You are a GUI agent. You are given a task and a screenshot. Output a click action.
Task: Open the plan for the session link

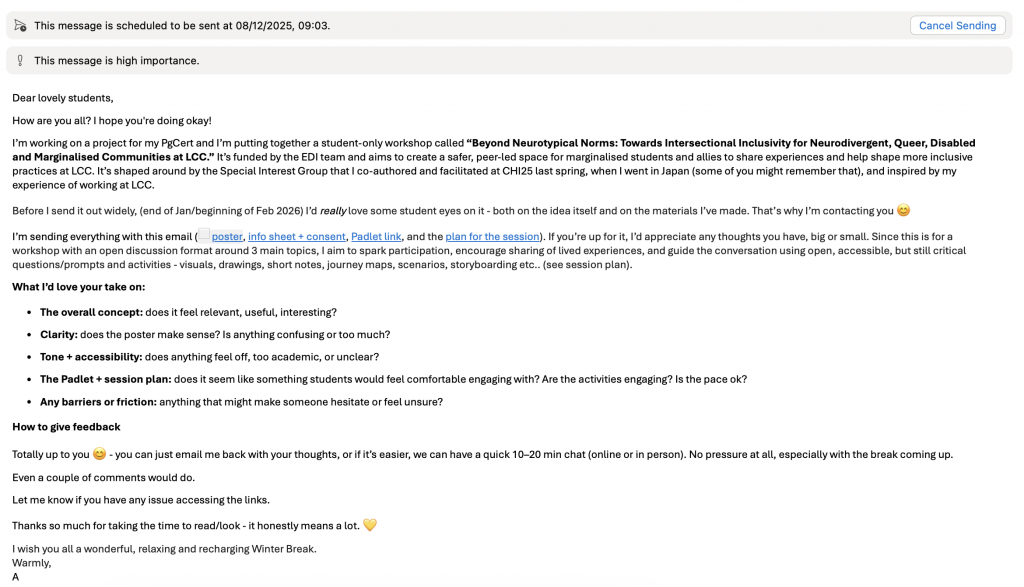(x=492, y=237)
